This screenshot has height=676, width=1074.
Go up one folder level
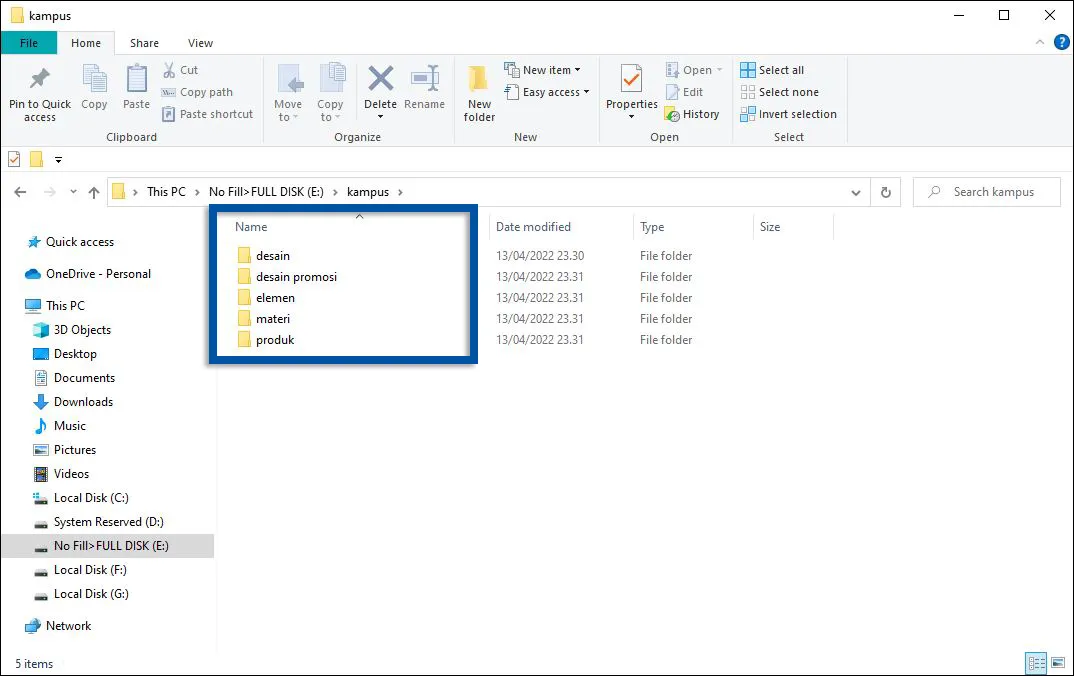point(94,192)
